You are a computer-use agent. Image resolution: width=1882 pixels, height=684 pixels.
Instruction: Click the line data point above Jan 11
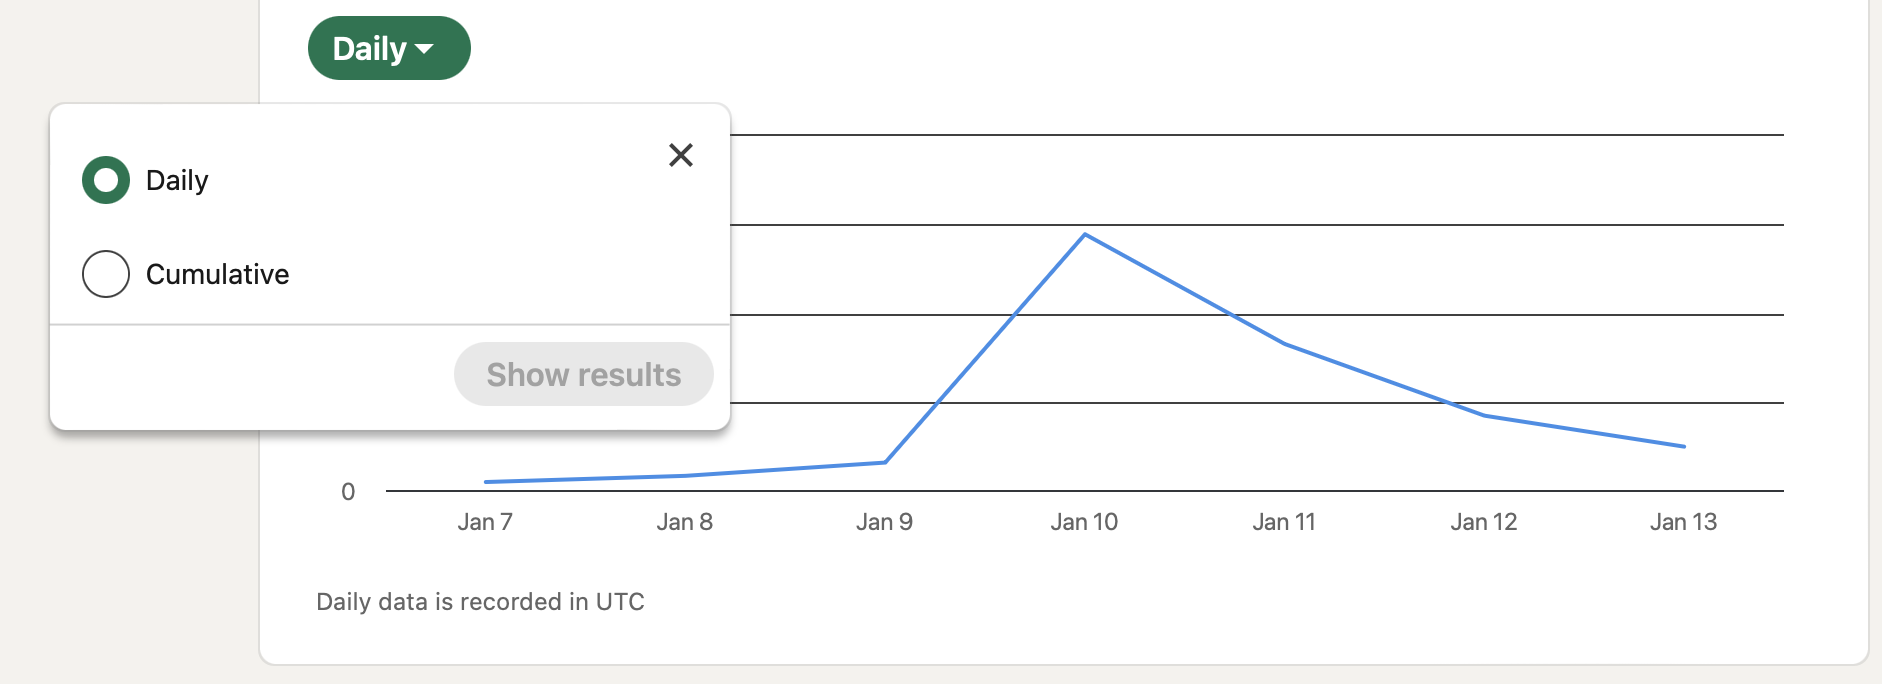coord(1285,344)
